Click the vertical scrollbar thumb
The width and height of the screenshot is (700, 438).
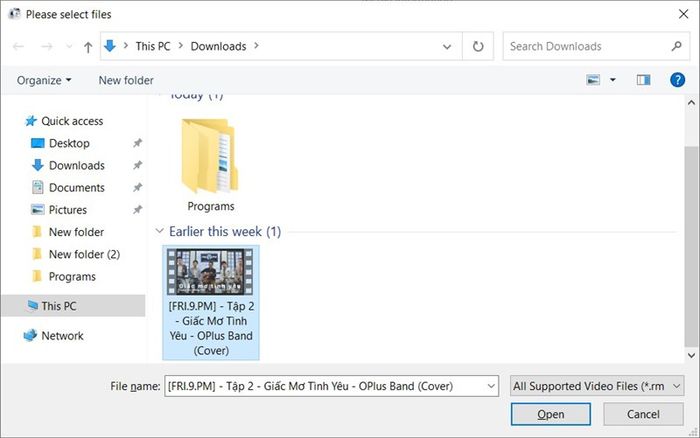tap(691, 246)
